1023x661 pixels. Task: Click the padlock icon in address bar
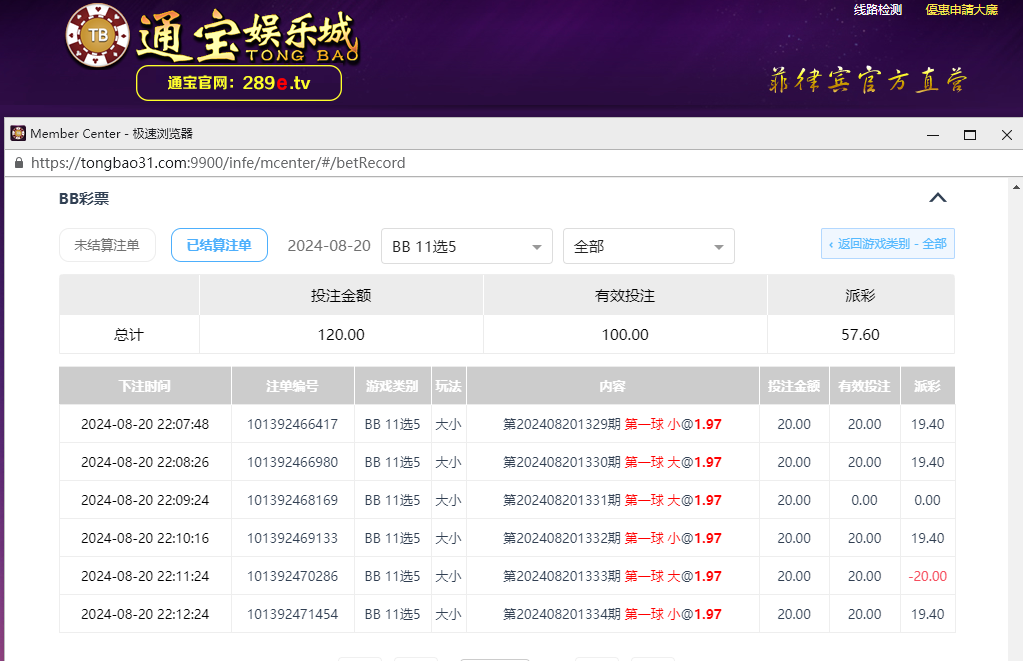(18, 162)
